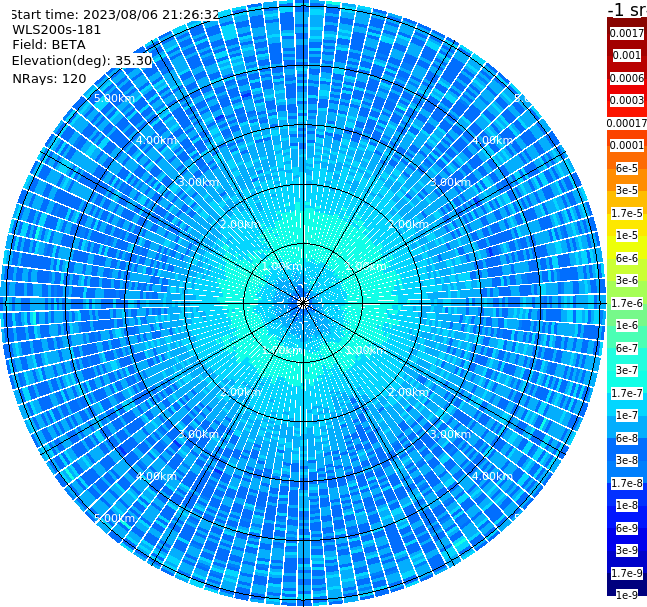Click the 'Elevation(deg): 35.30' text

point(82,61)
